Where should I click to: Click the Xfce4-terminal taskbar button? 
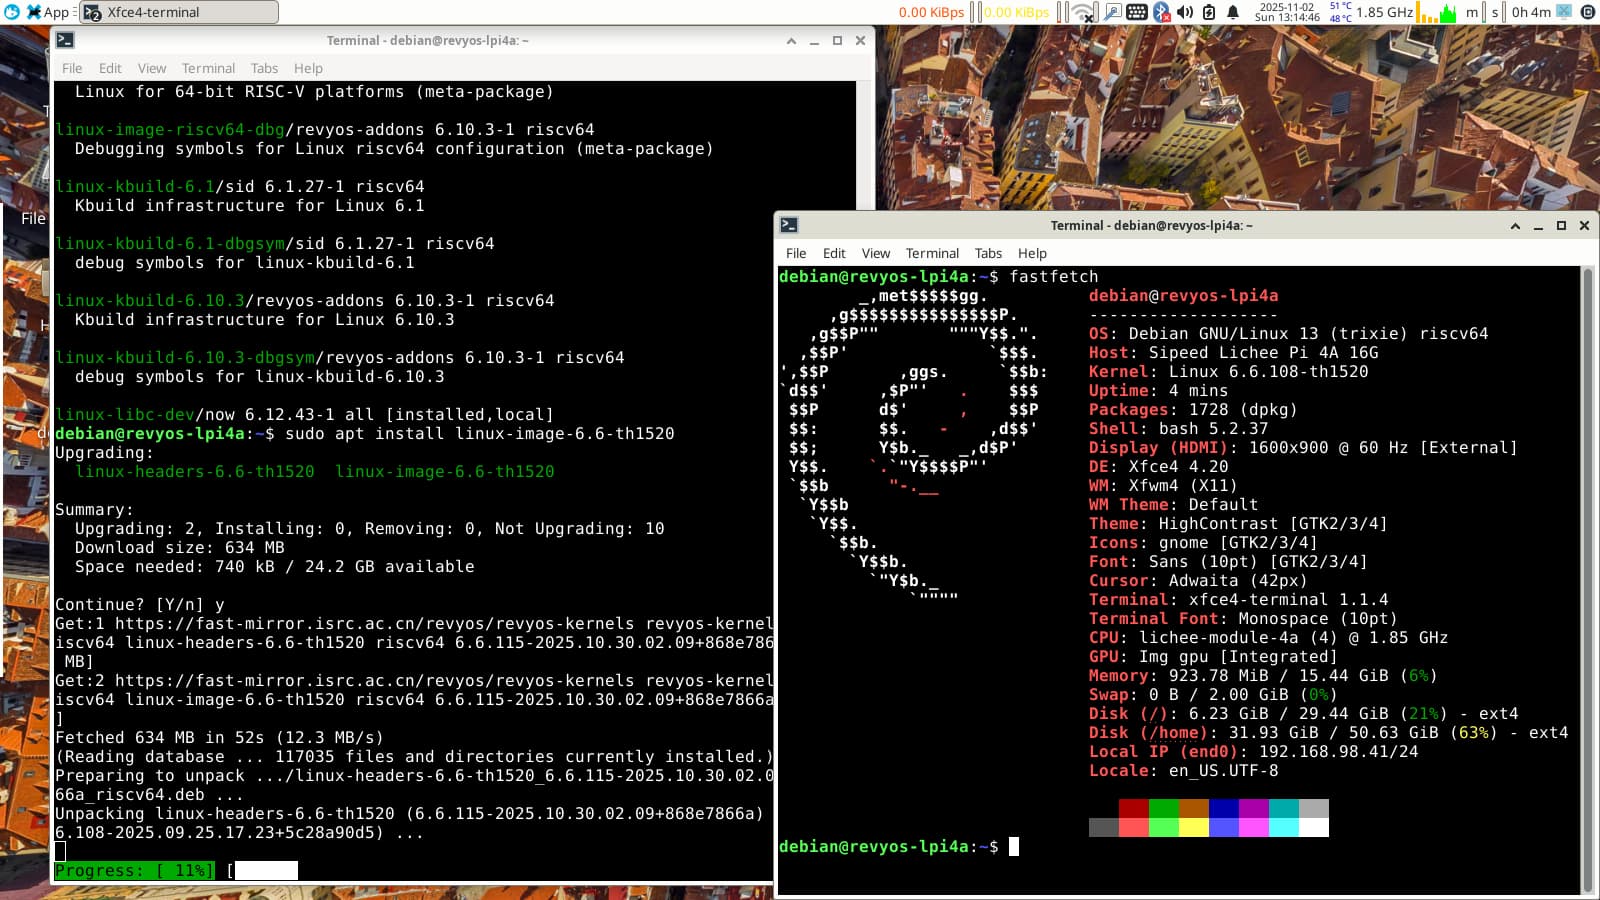[x=180, y=12]
